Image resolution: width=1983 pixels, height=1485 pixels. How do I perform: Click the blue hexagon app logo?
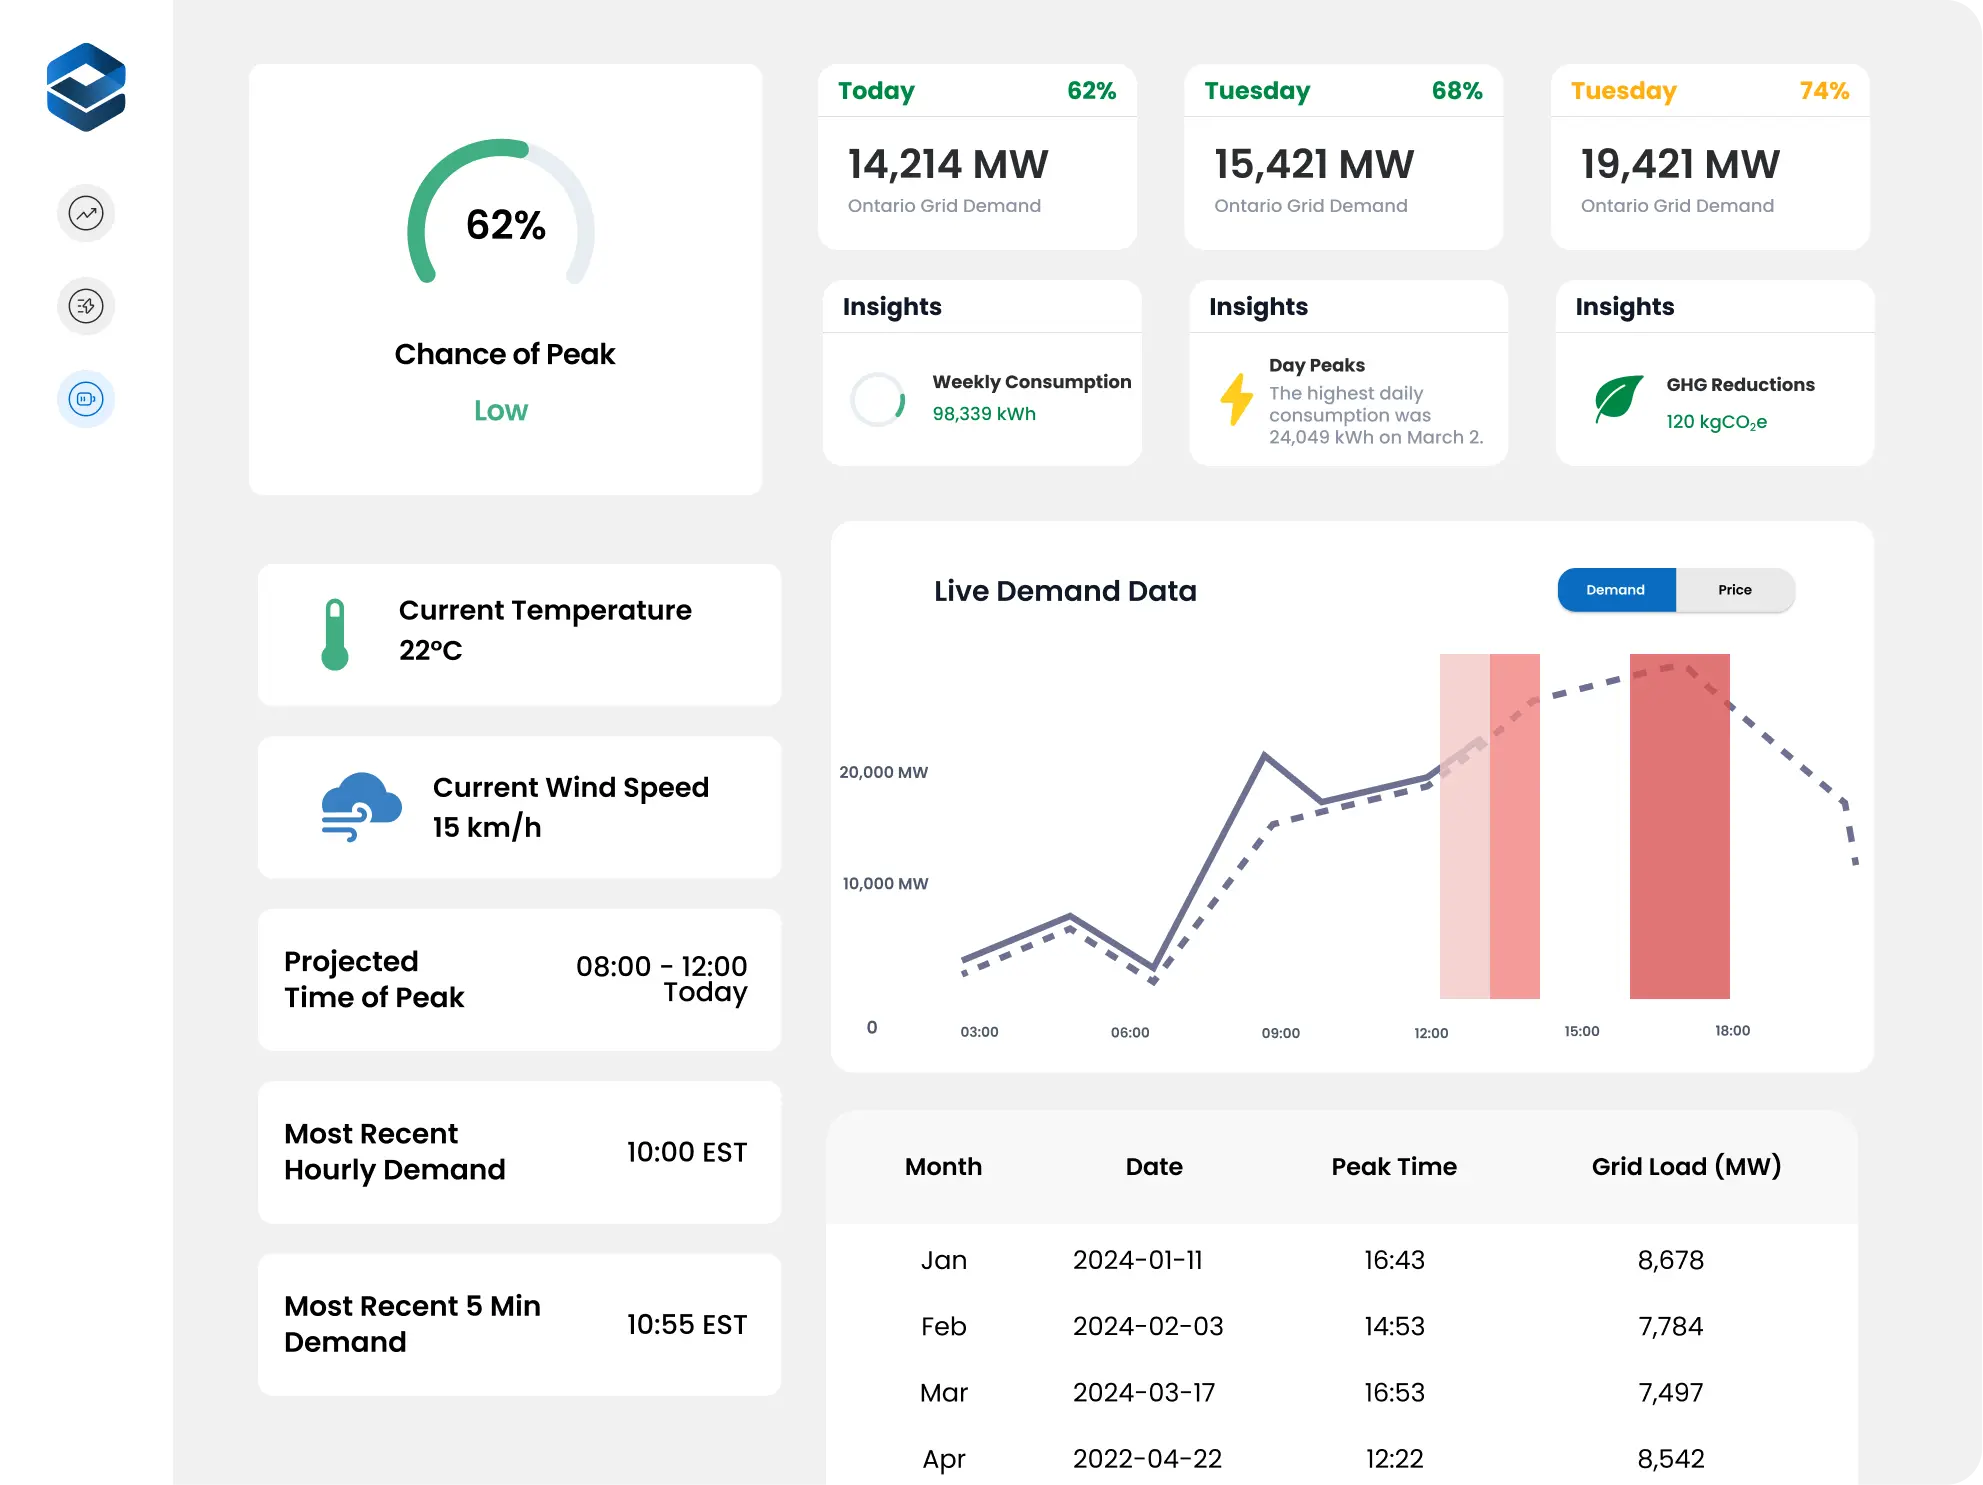86,87
